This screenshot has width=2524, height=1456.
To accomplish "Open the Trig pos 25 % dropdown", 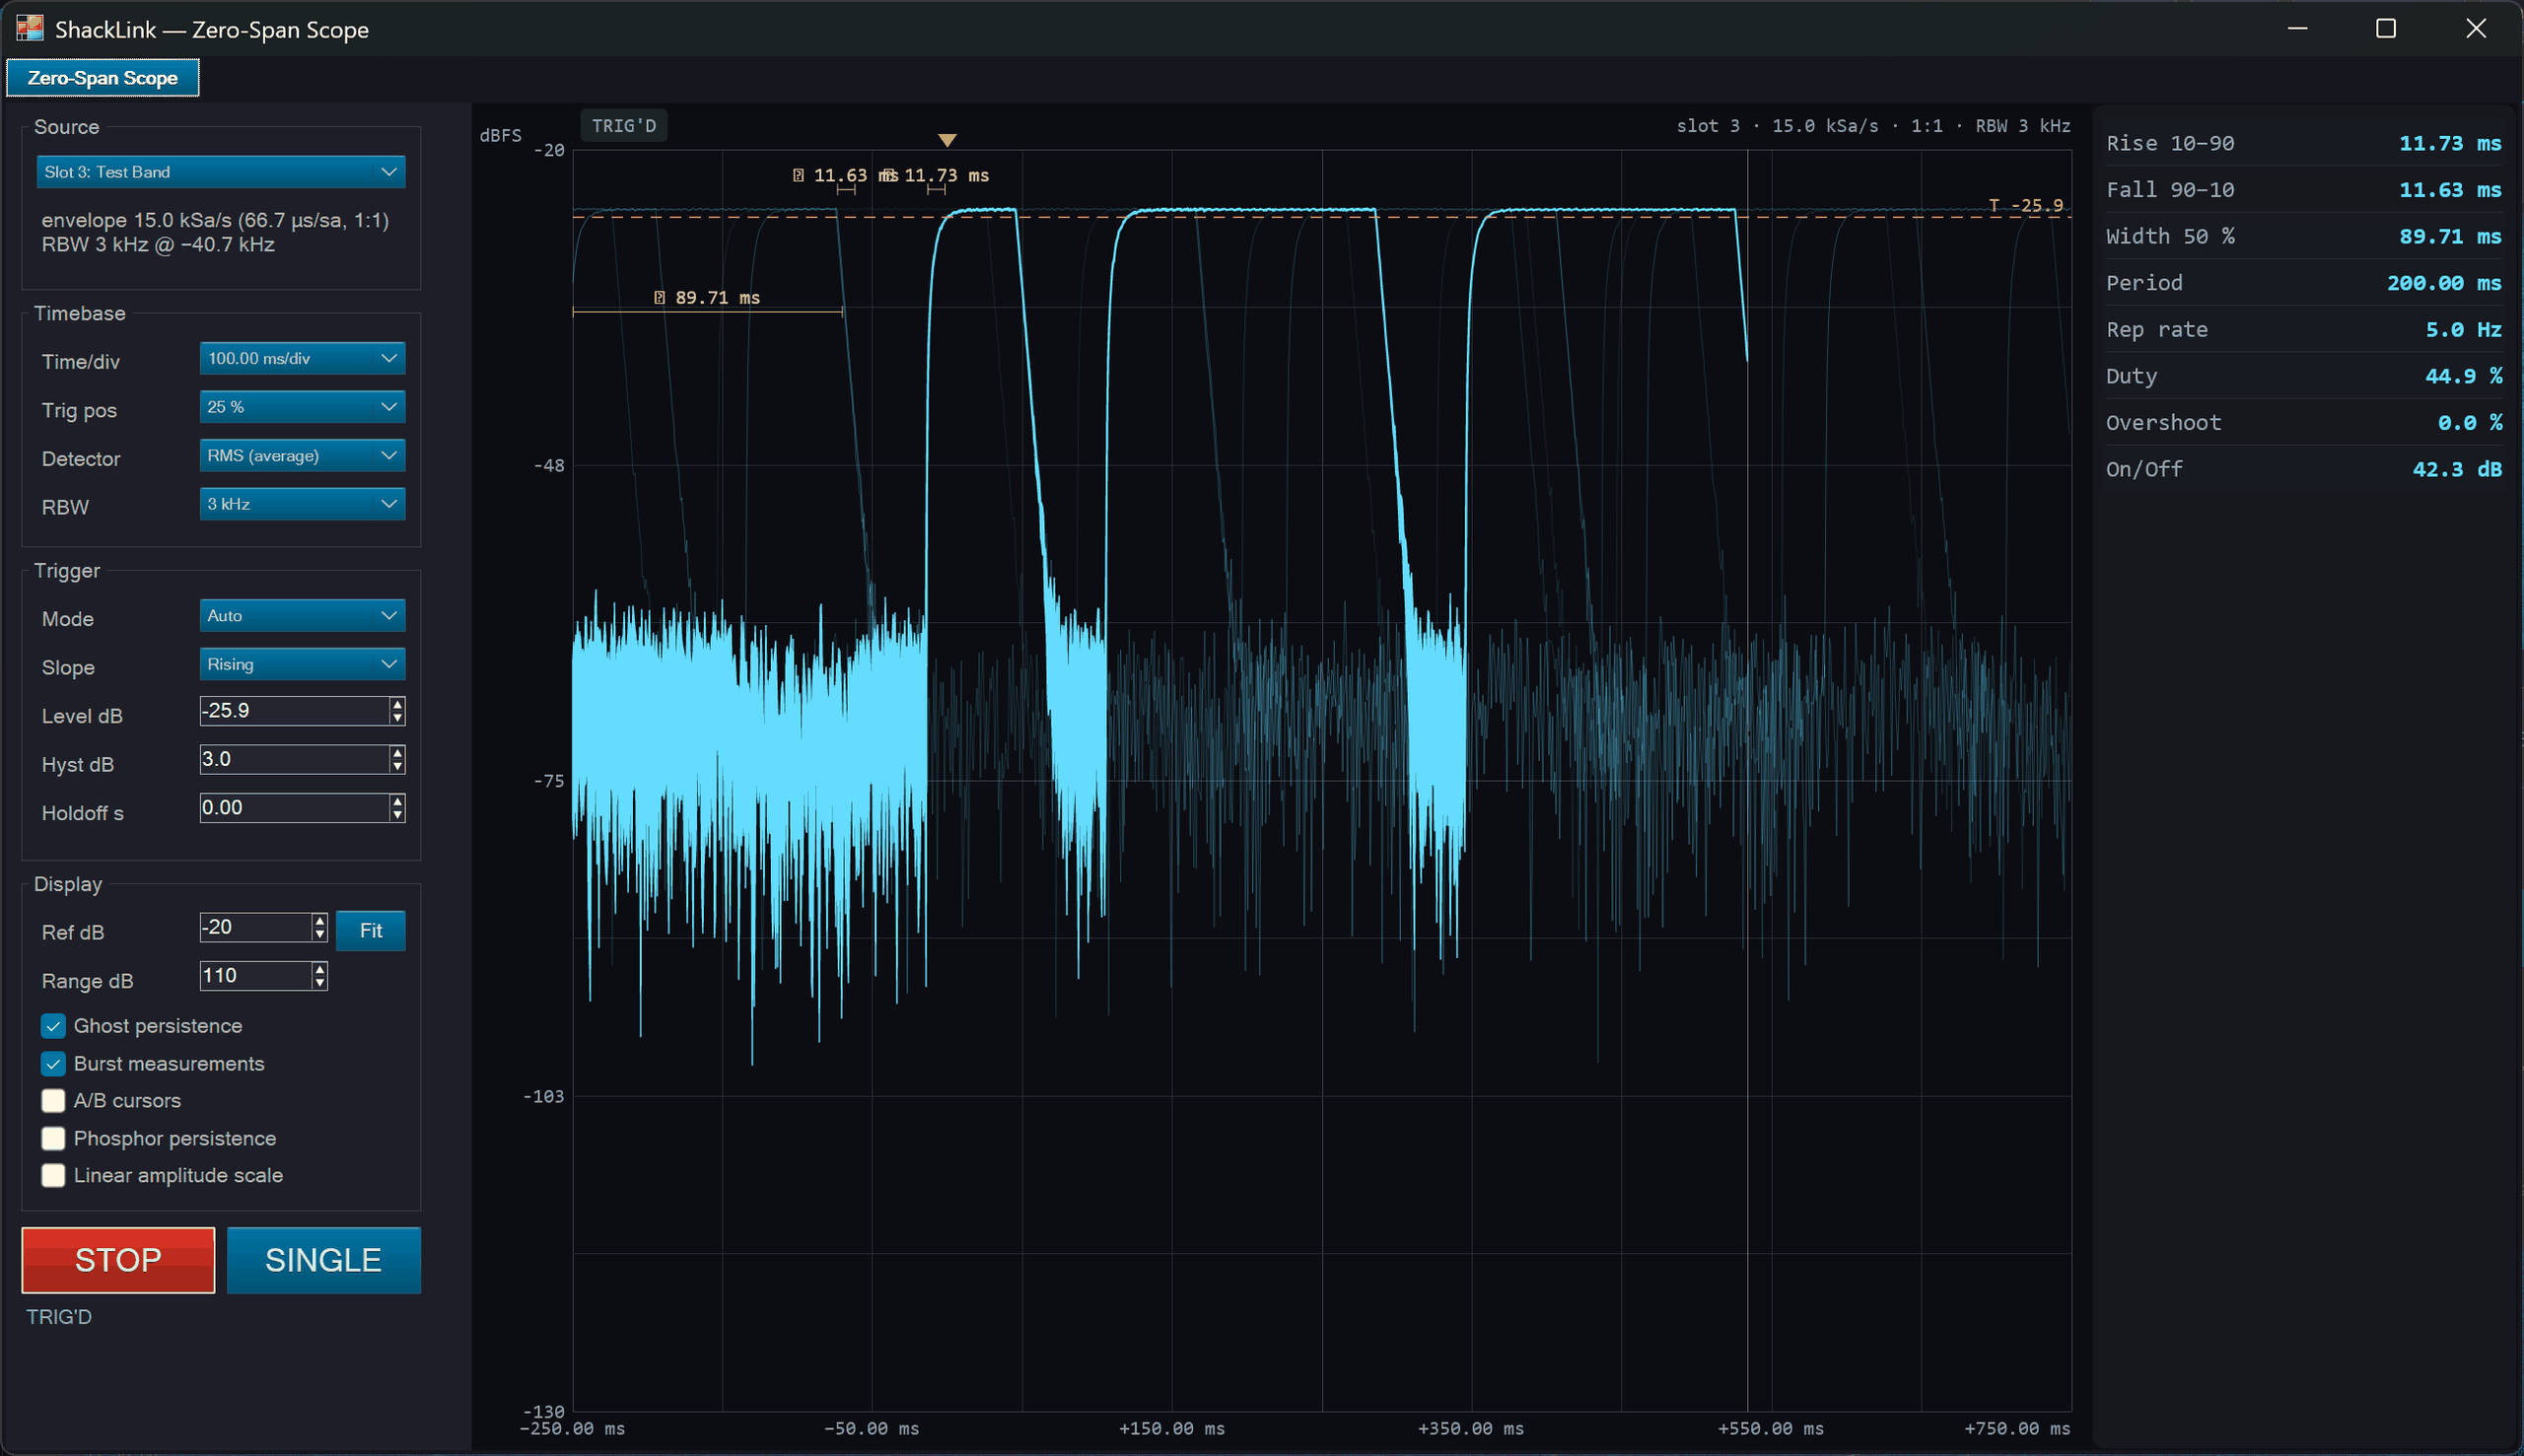I will click(302, 407).
